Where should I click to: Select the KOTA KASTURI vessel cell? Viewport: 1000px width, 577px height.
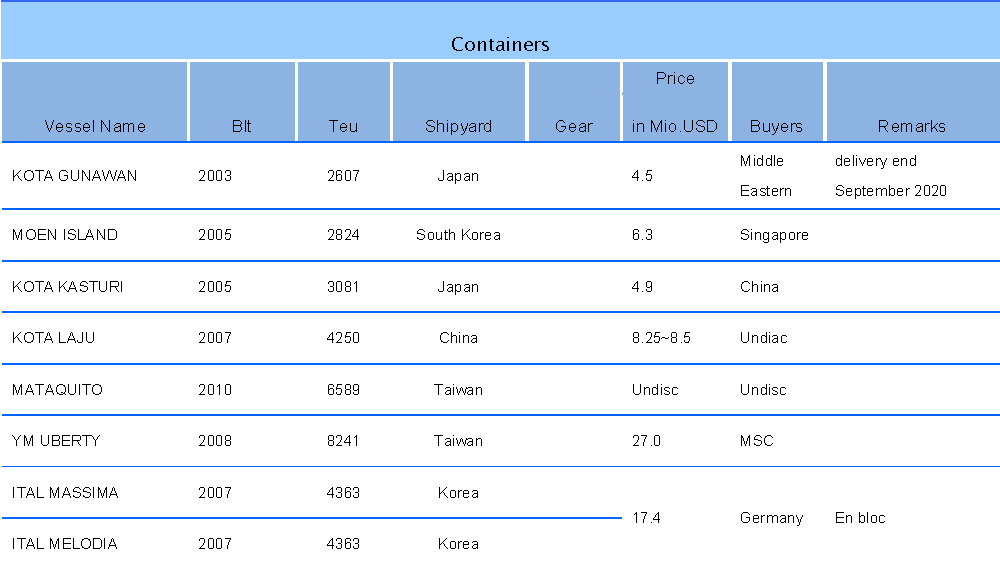click(x=68, y=286)
